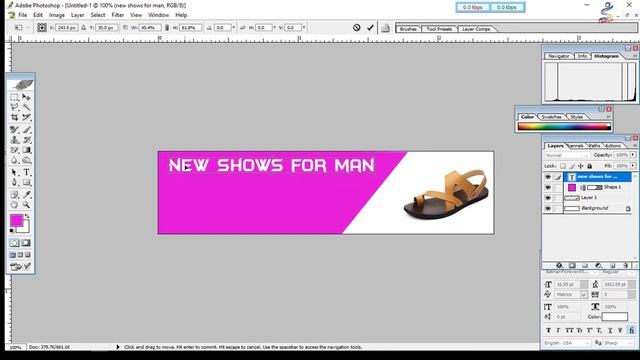Click the add layer style icon
Screen dimensions: 640x360
tap(559, 265)
